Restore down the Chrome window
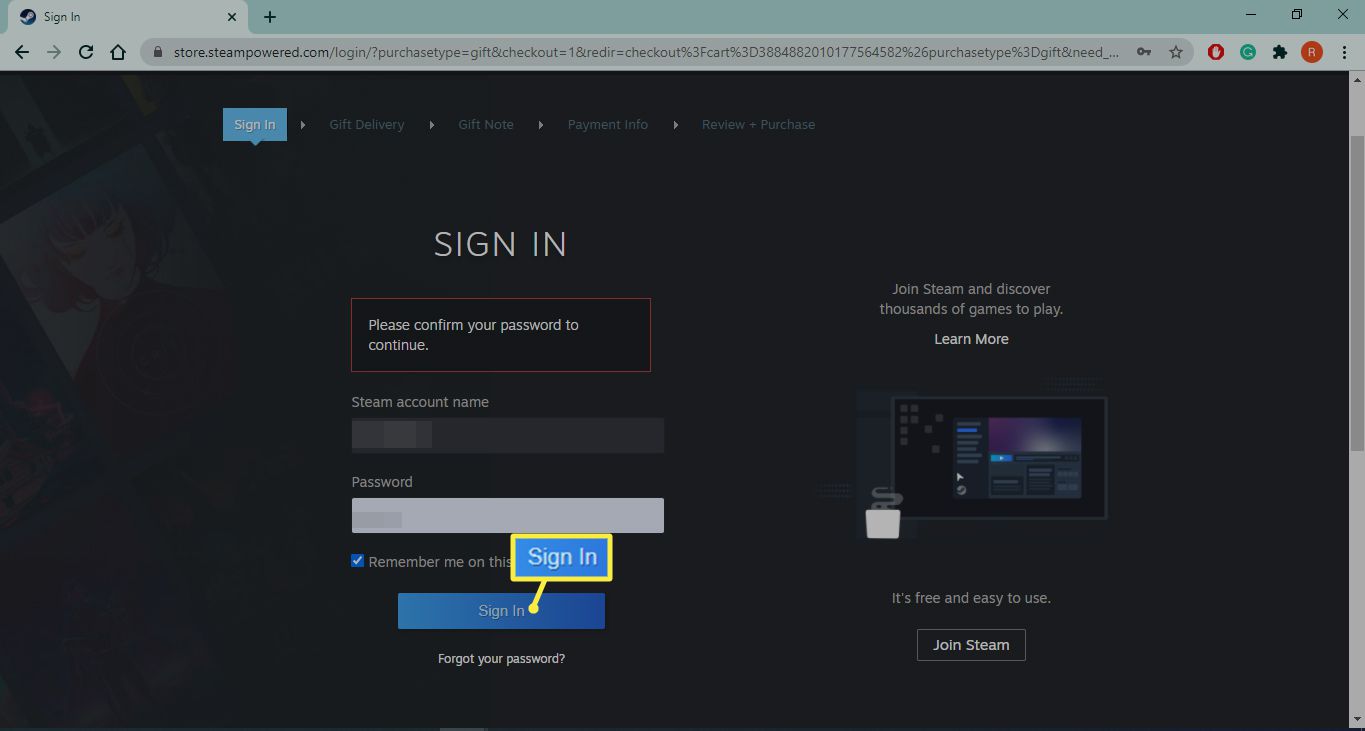Screen dimensions: 1365x731 tap(1297, 15)
